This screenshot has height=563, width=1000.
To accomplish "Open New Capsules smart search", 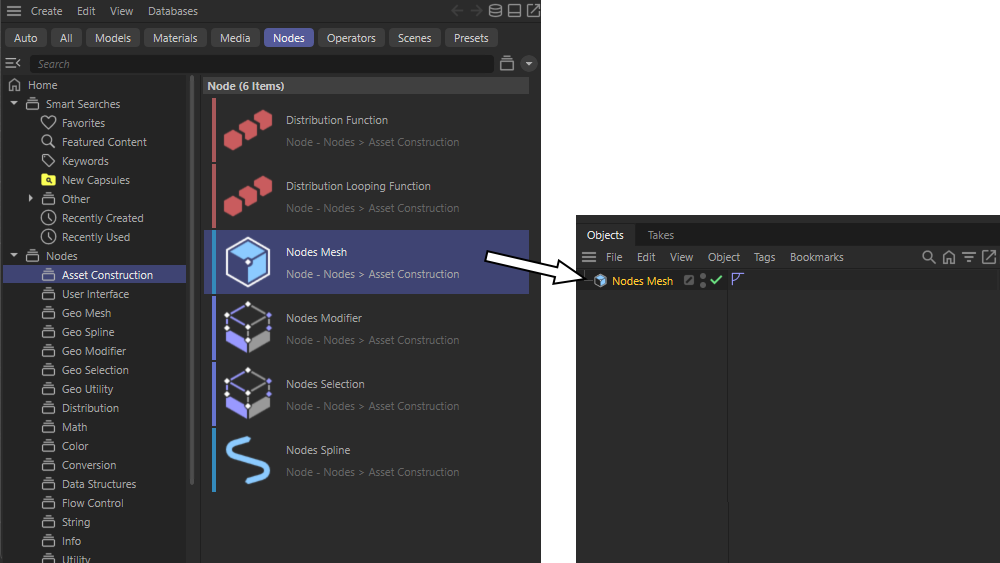I will coord(96,180).
